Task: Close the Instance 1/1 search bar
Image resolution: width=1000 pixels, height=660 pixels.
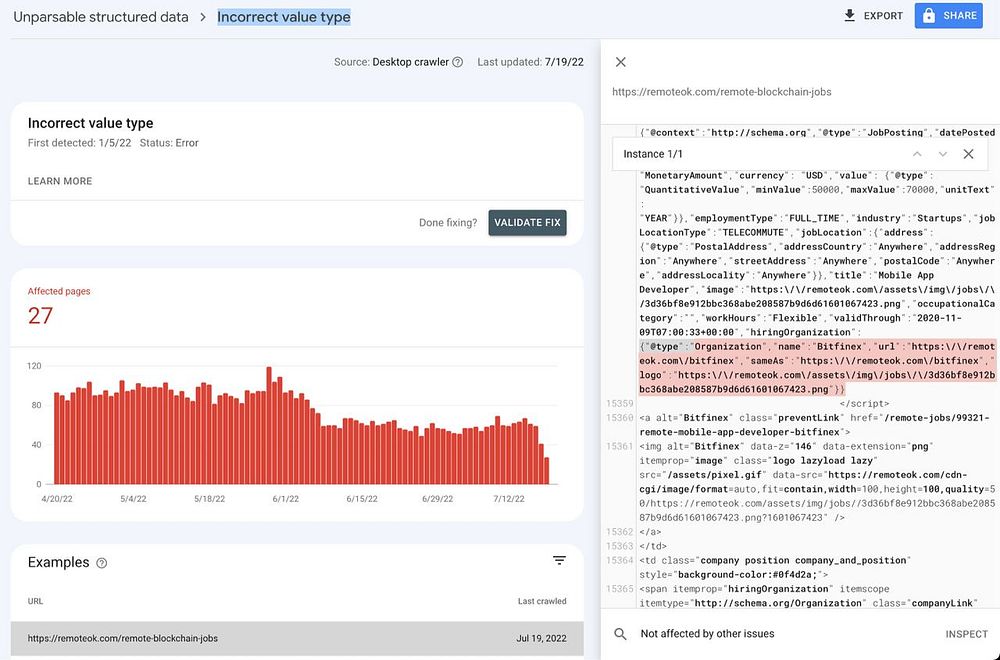Action: [968, 154]
